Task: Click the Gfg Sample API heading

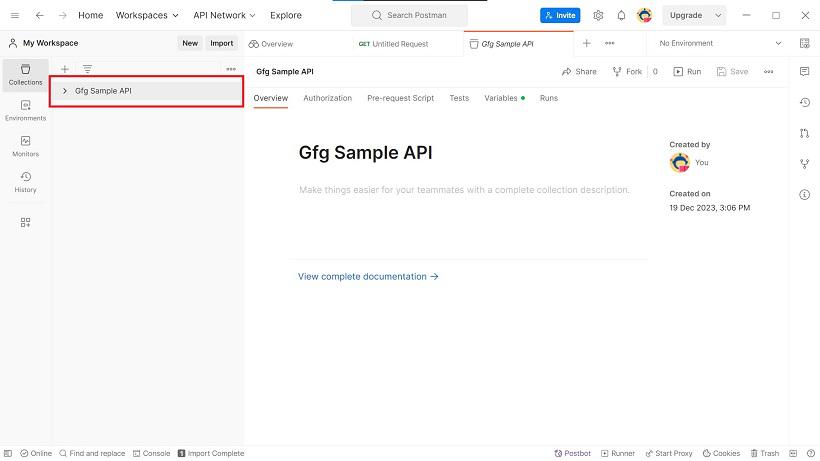Action: click(x=366, y=153)
